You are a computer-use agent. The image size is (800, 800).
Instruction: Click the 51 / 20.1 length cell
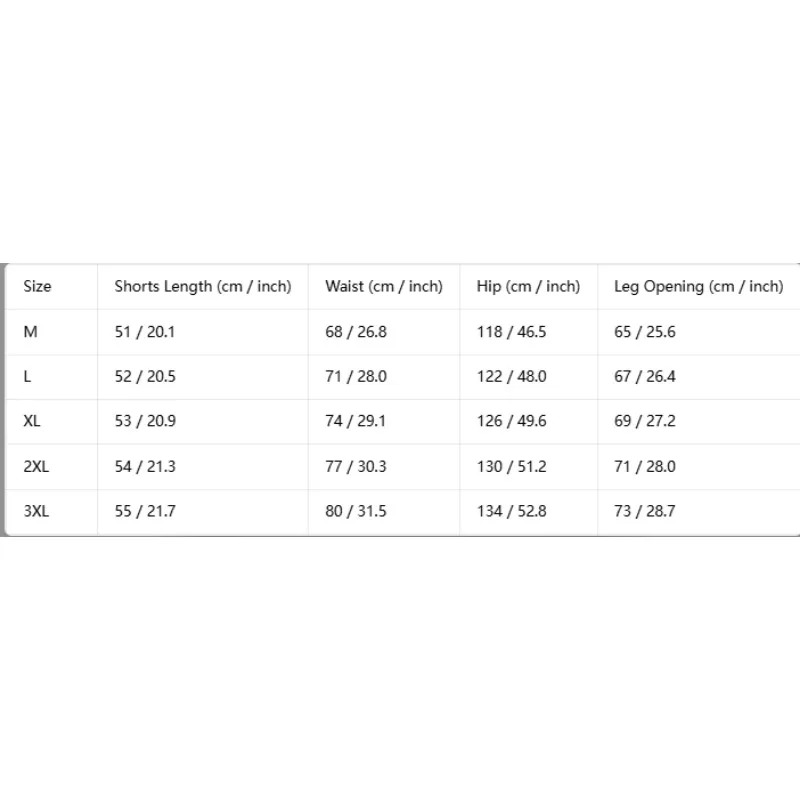[145, 332]
